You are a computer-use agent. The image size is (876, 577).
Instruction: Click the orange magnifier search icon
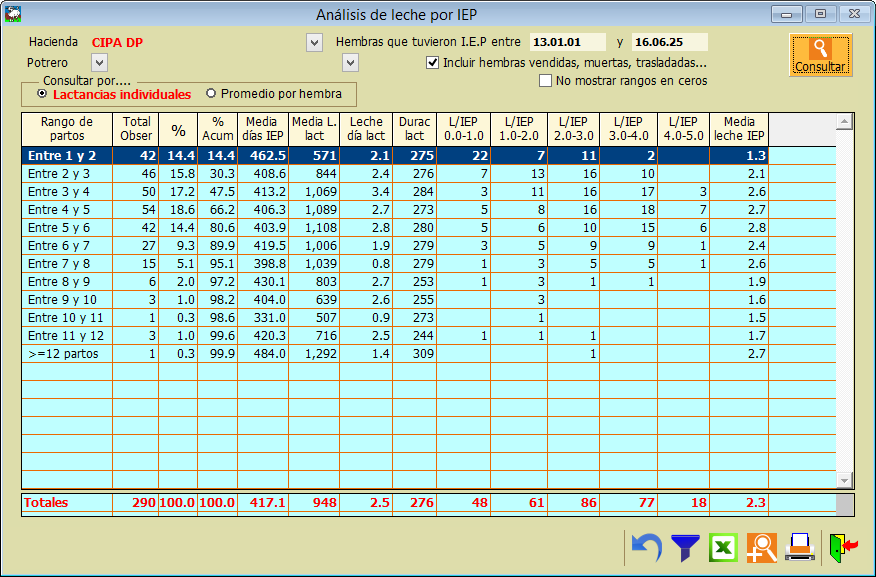[x=761, y=547]
